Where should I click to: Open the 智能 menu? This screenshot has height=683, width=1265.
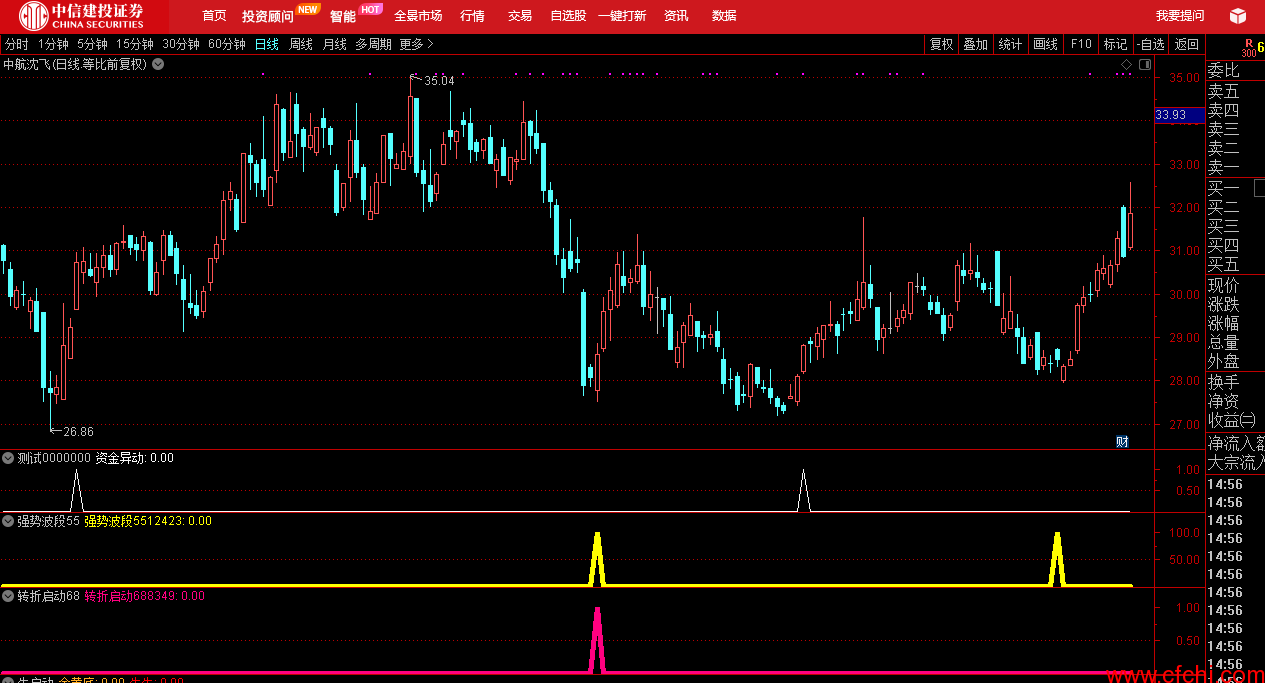tap(343, 16)
